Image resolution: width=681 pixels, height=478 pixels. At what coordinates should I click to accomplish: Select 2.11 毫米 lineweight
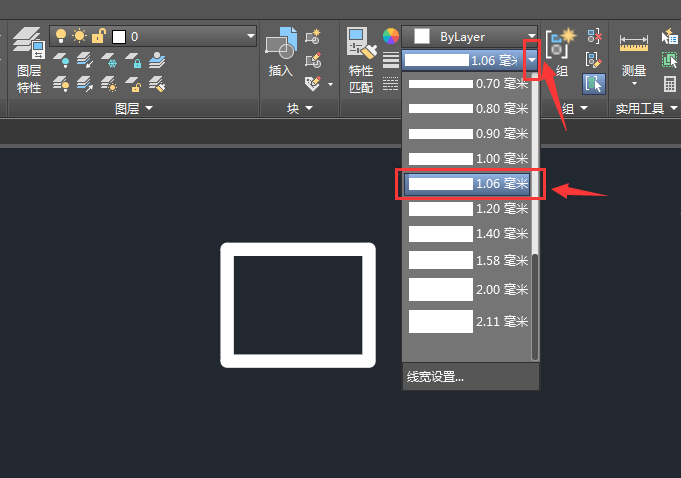point(468,321)
